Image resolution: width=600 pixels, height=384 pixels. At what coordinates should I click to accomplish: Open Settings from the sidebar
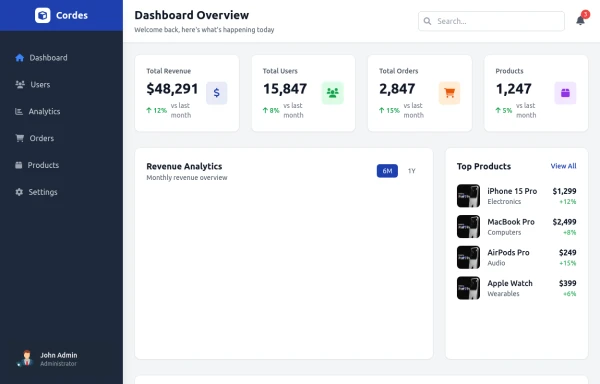(61, 192)
